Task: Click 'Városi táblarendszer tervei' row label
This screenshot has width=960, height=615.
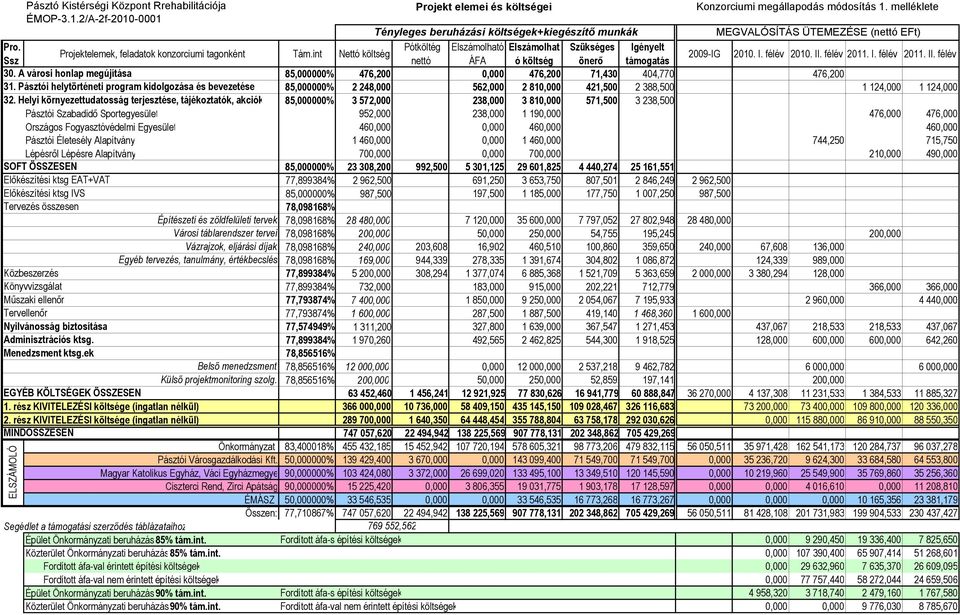Action: [x=227, y=233]
